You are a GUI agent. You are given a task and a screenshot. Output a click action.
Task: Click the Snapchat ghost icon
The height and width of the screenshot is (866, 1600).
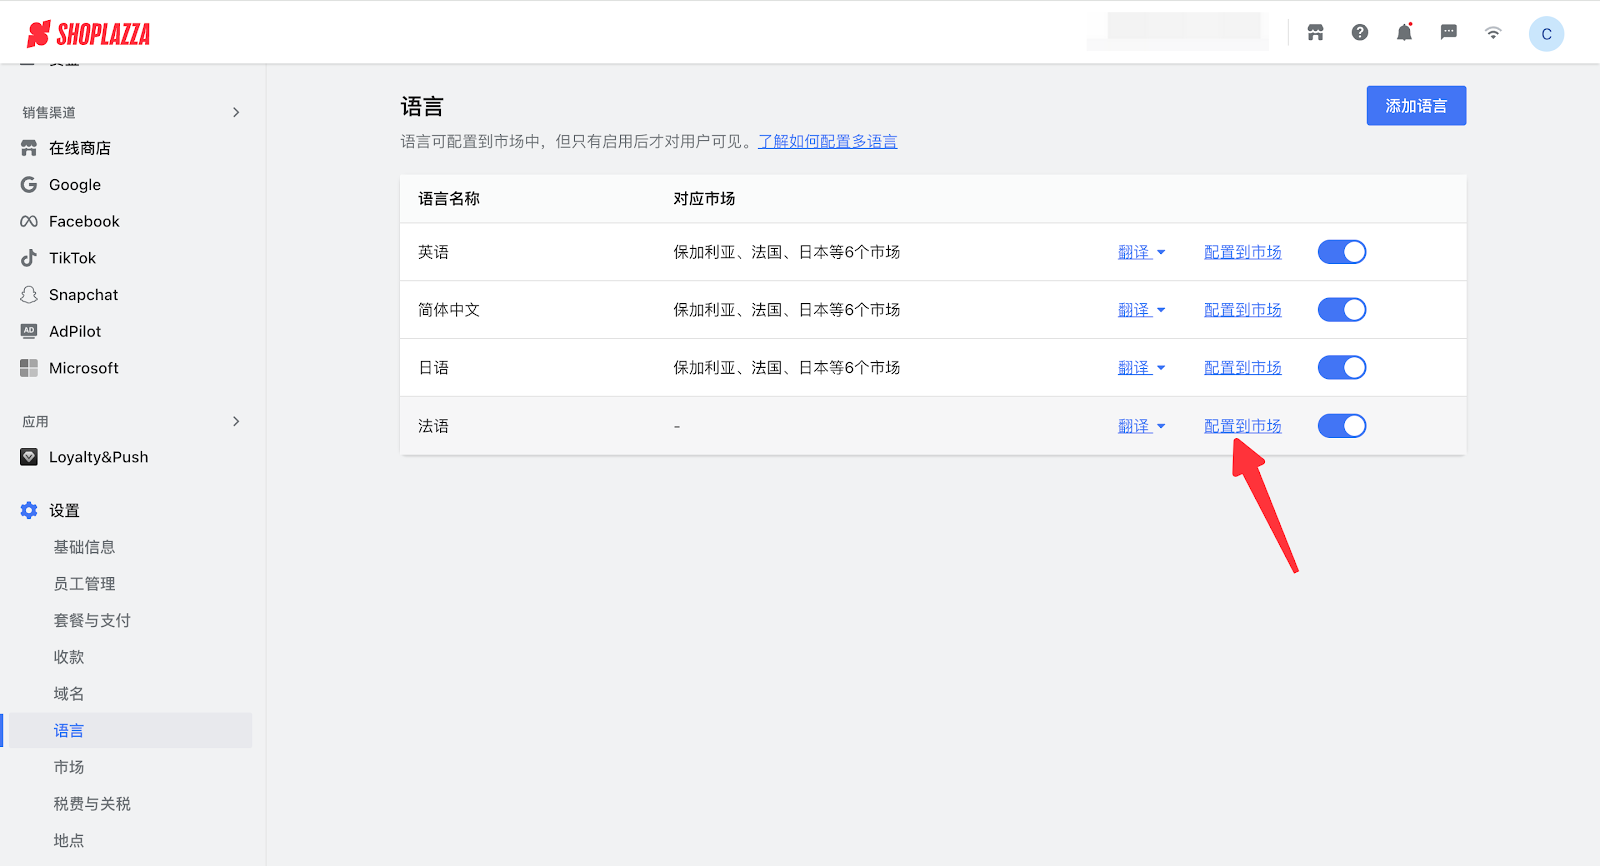tap(29, 295)
